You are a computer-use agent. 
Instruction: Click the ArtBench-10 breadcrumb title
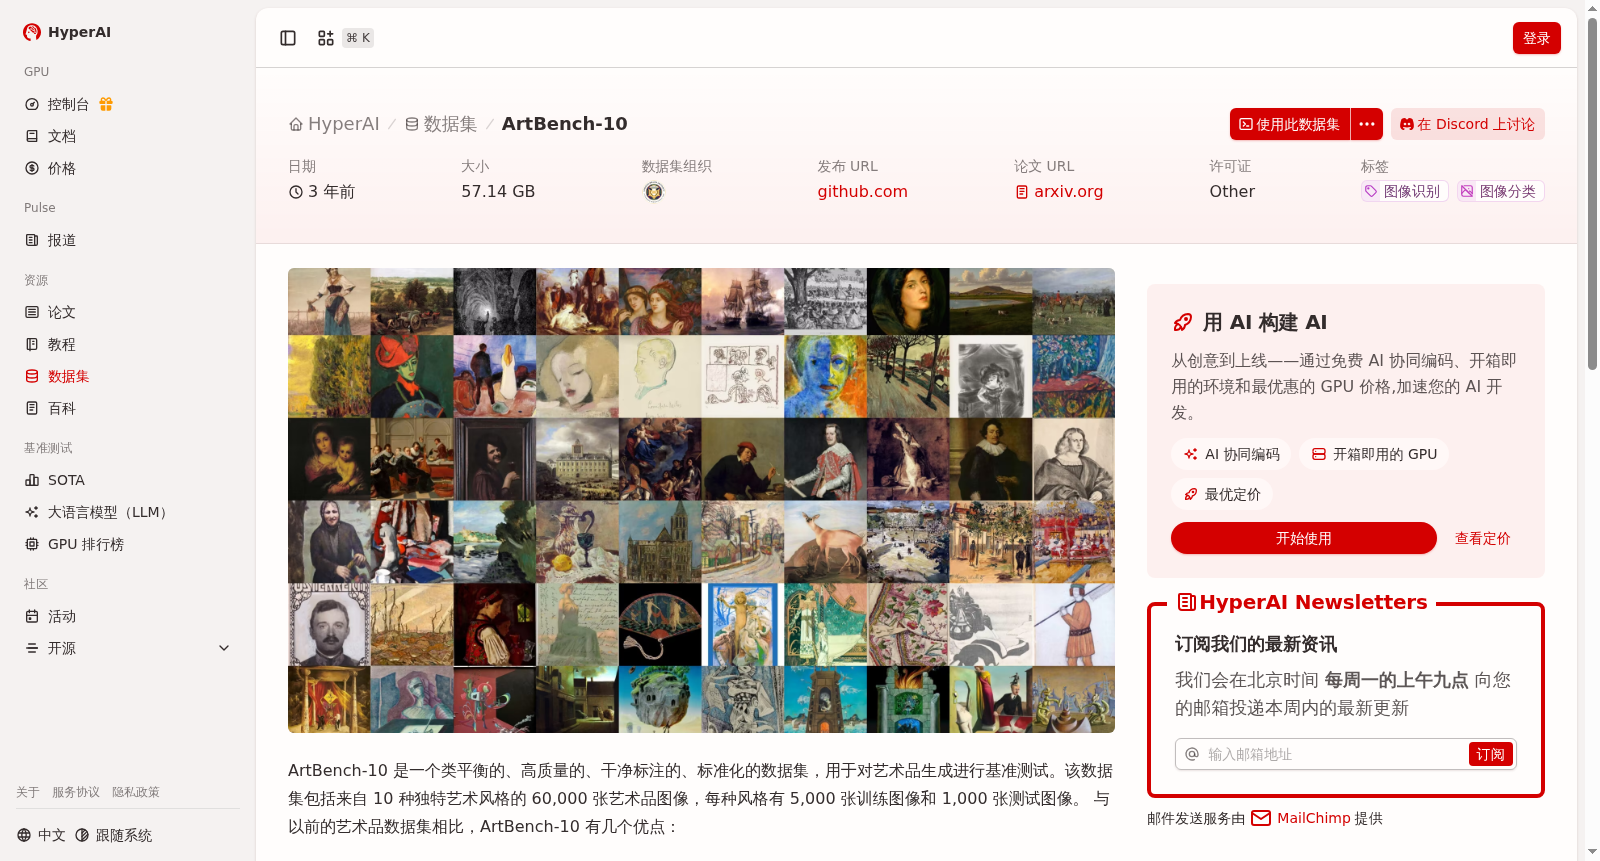pyautogui.click(x=564, y=124)
